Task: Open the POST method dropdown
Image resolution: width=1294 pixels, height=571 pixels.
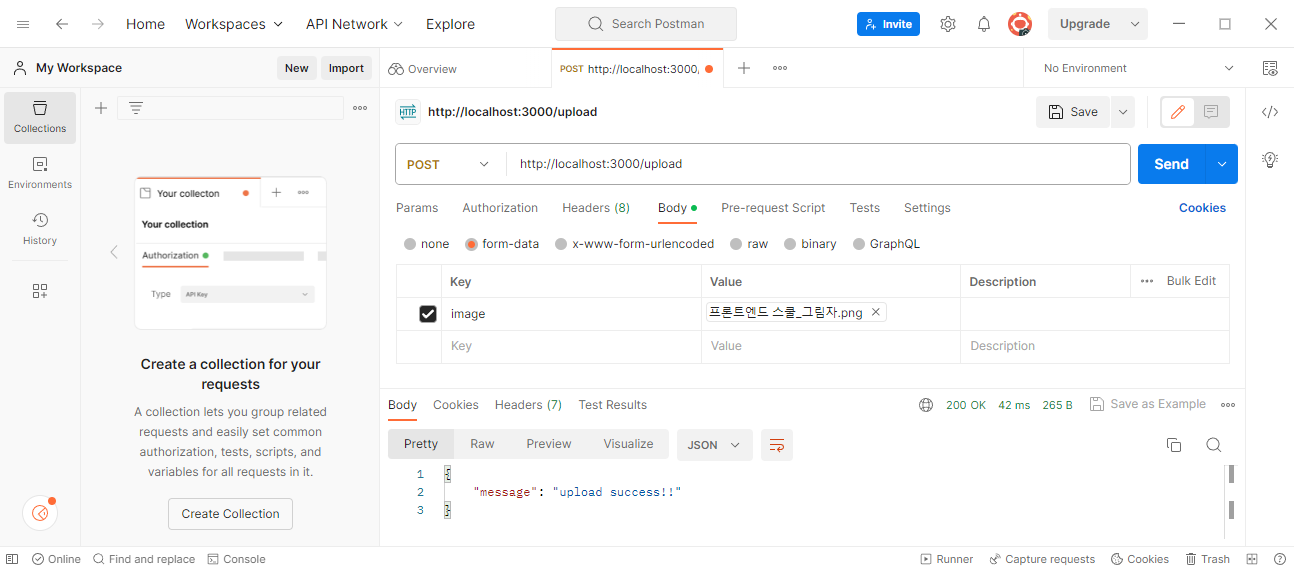Action: tap(449, 164)
